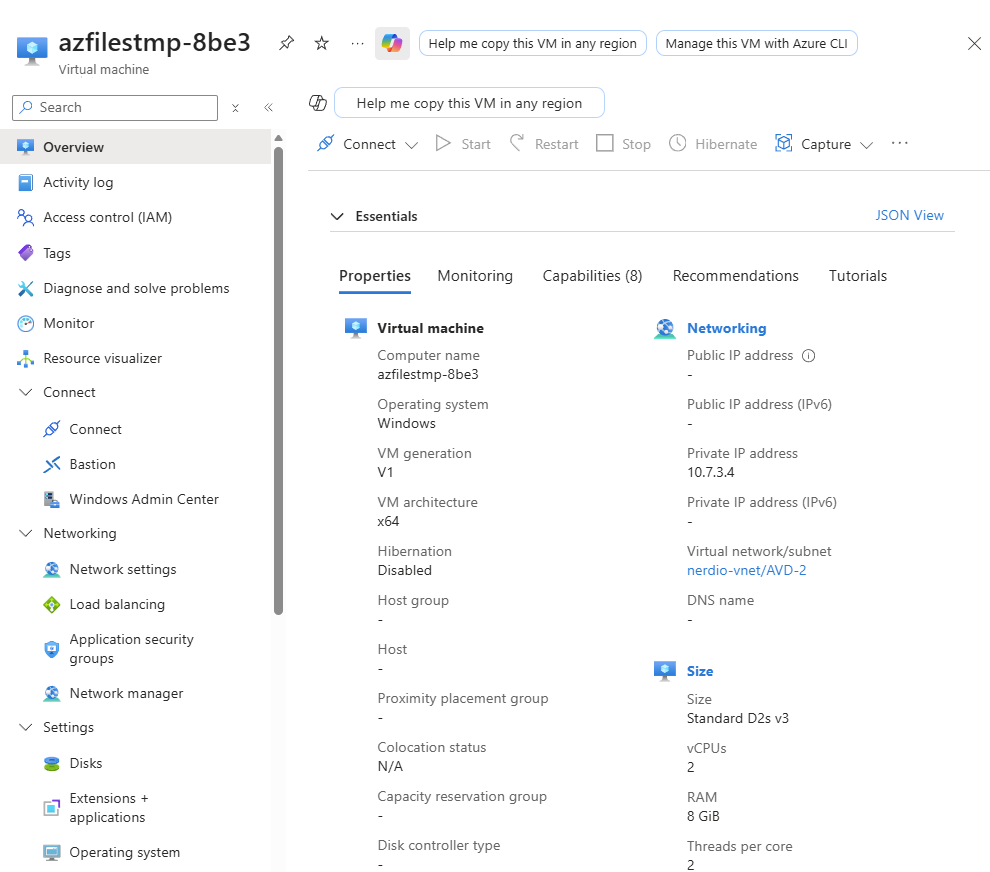
Task: Select computer name value azfilestmp-8be3
Action: [427, 374]
